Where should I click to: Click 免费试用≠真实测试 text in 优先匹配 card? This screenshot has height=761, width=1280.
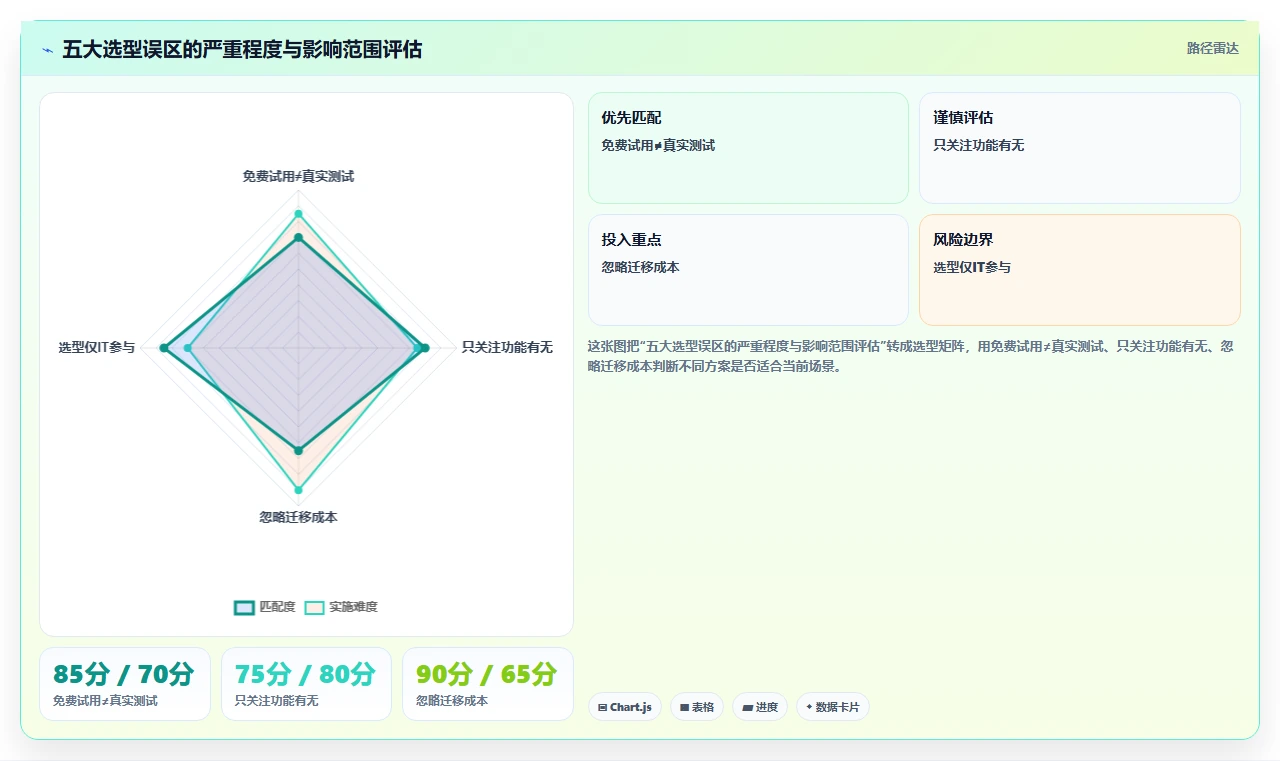[x=658, y=145]
